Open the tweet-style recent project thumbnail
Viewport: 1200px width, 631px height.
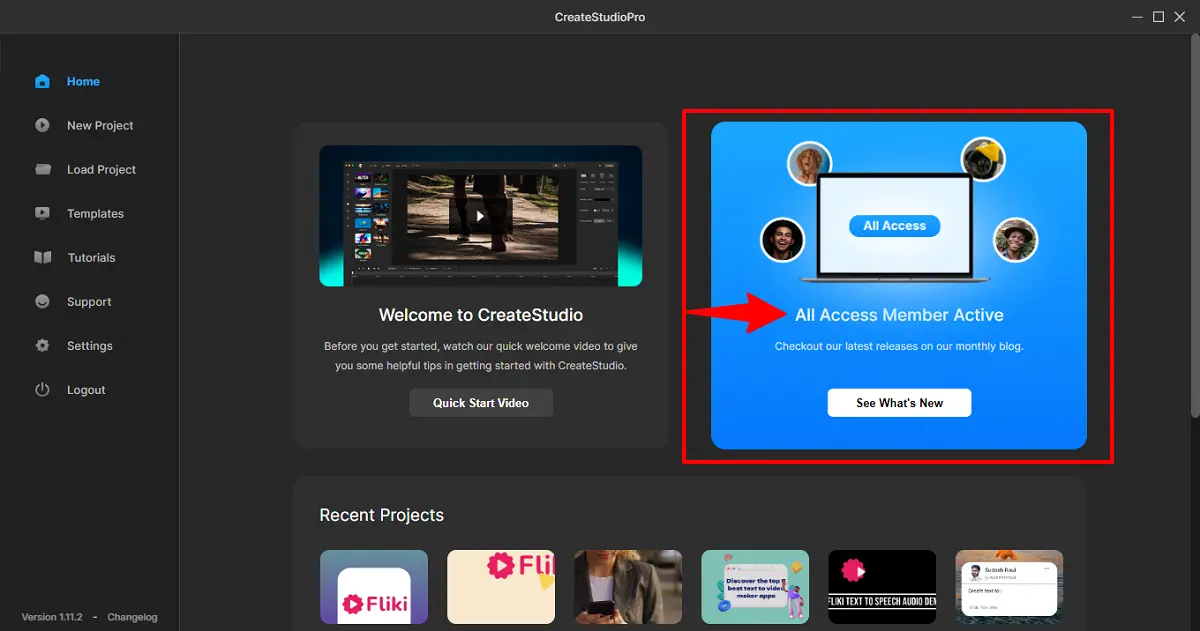point(1009,586)
